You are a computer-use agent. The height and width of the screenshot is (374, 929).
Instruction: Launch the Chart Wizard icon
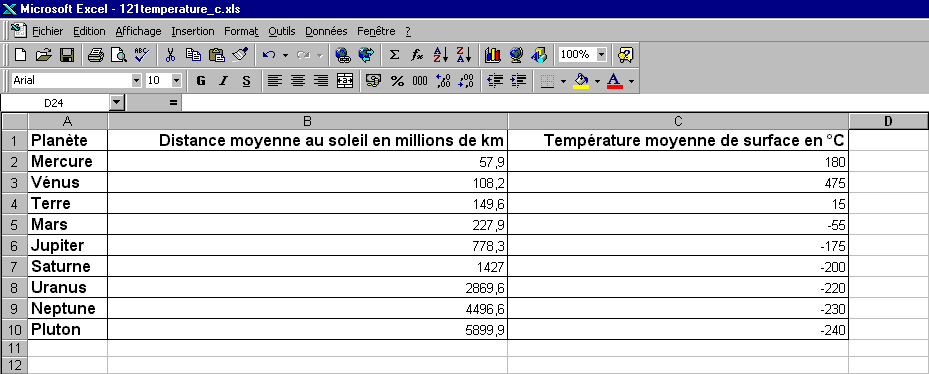tap(493, 55)
